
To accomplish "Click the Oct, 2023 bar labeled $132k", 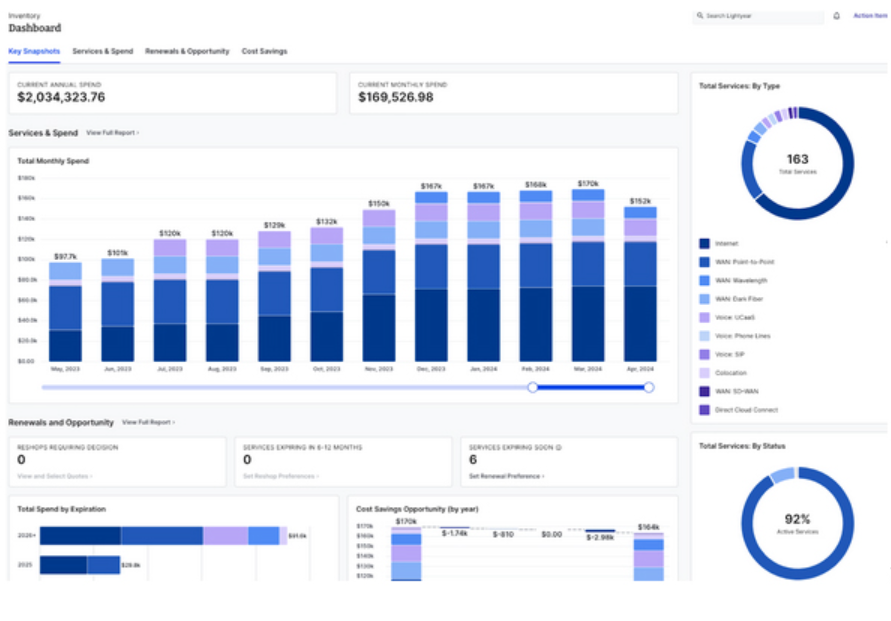I will pyautogui.click(x=327, y=294).
